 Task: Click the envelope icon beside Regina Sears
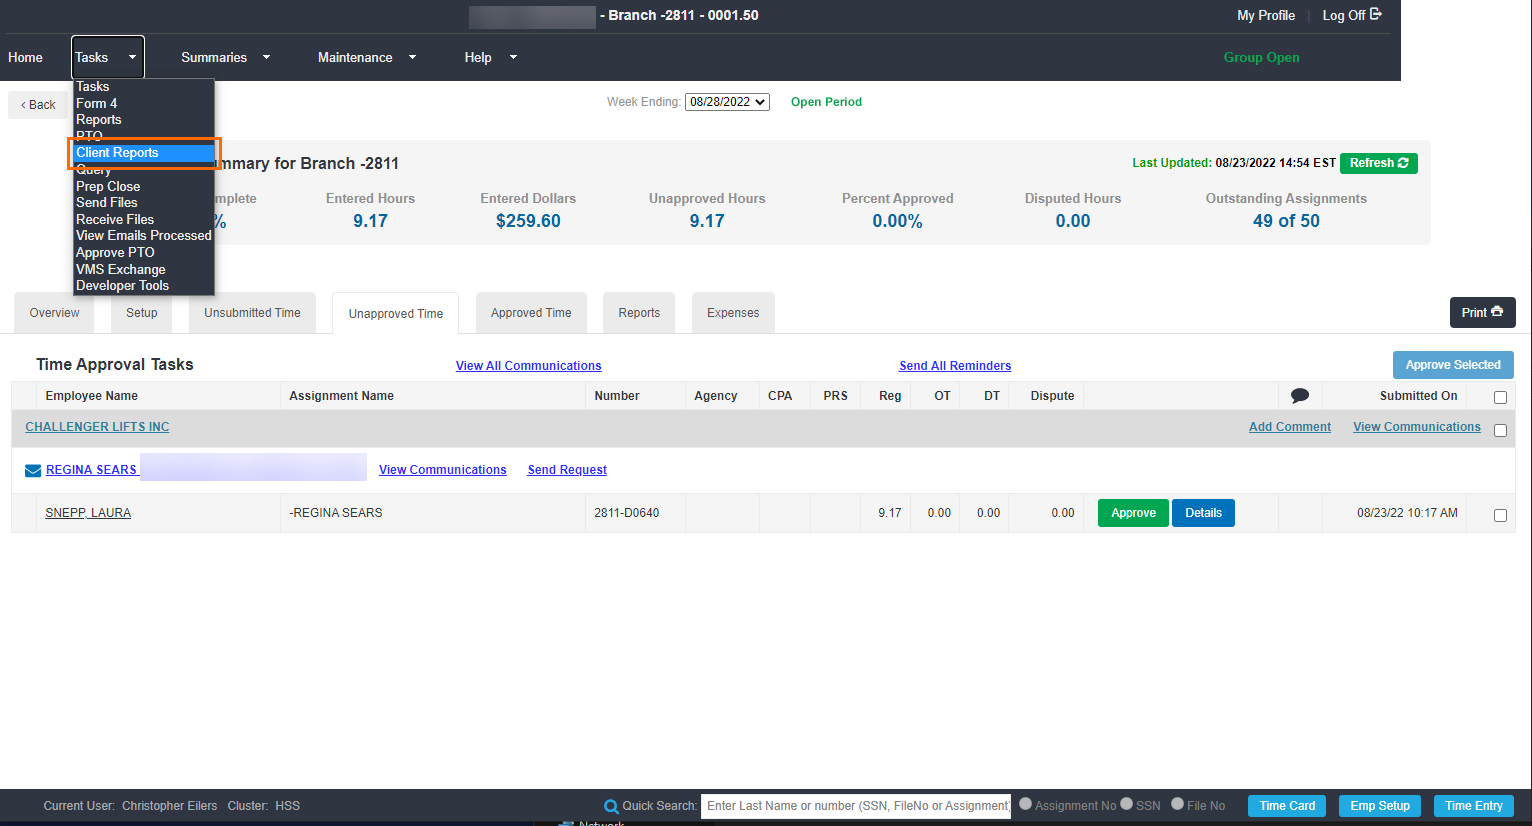click(33, 471)
